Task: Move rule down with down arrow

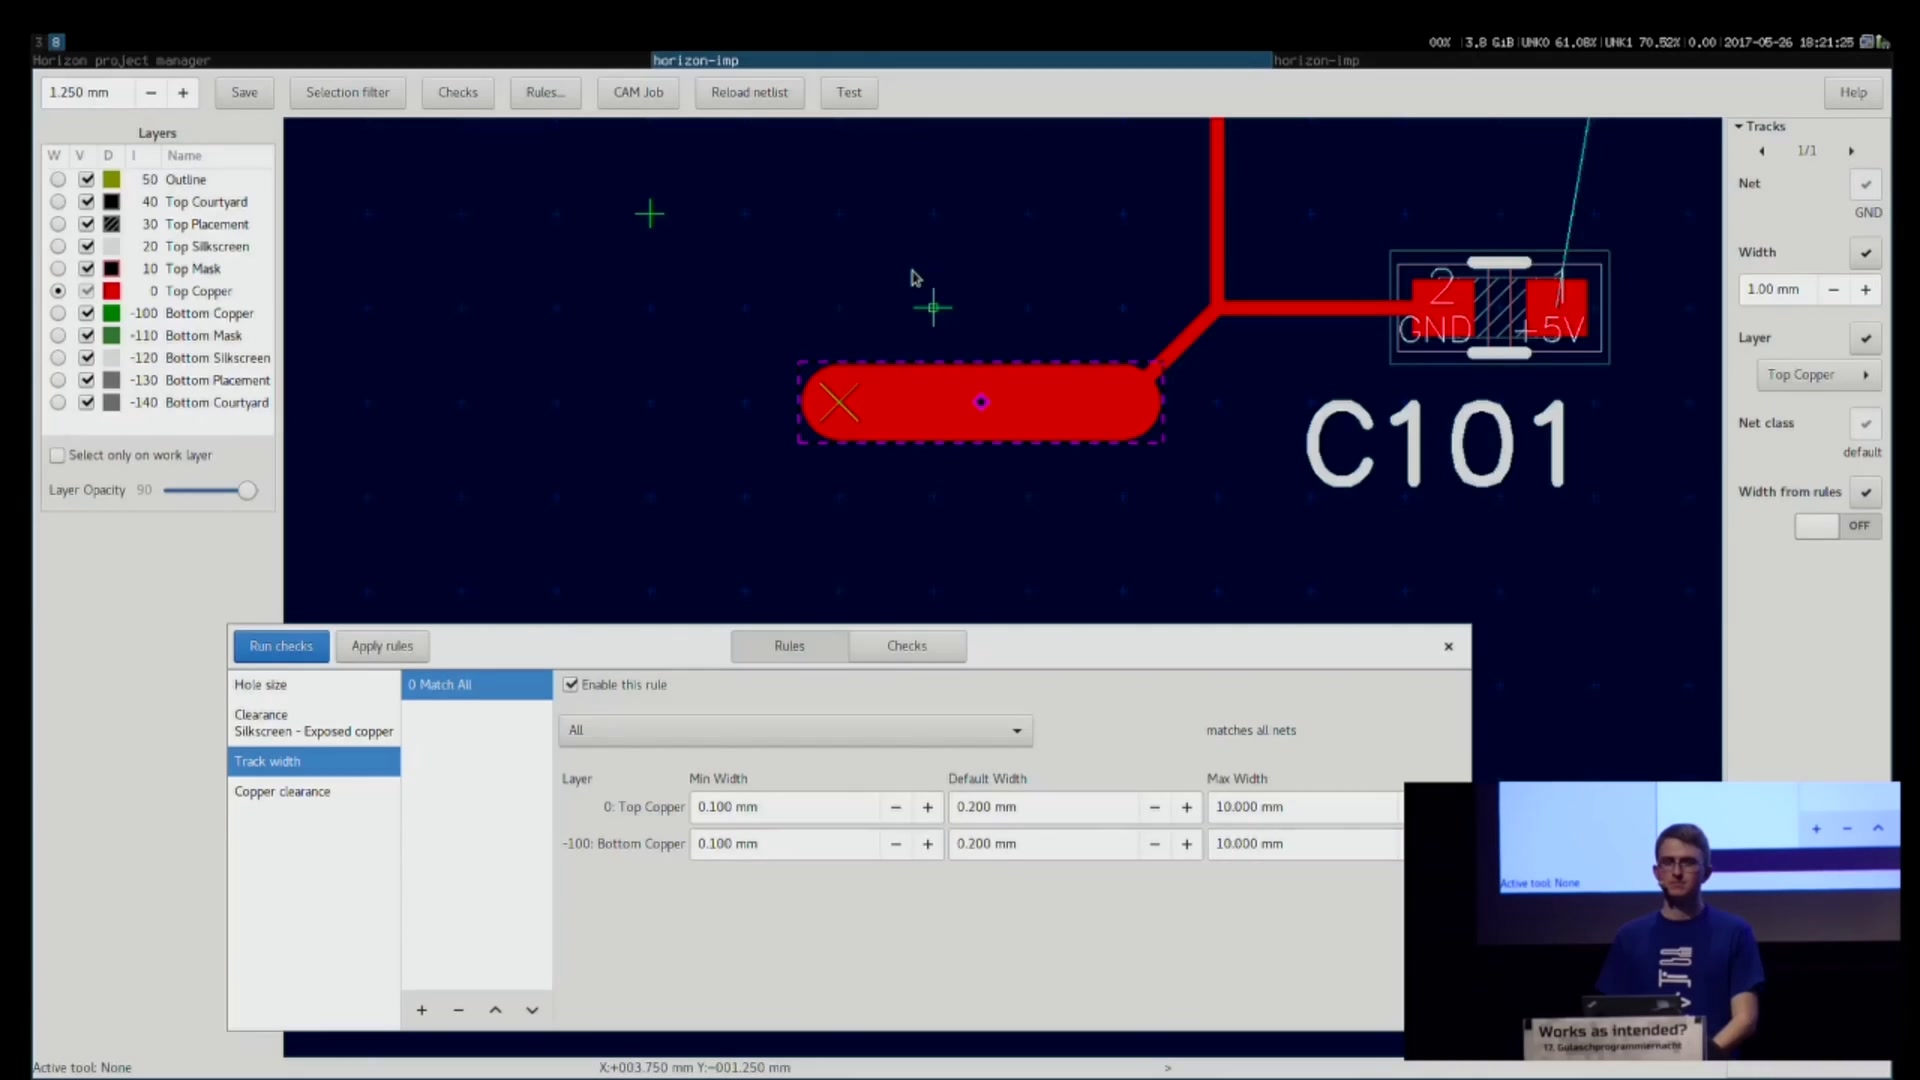Action: tap(532, 1011)
